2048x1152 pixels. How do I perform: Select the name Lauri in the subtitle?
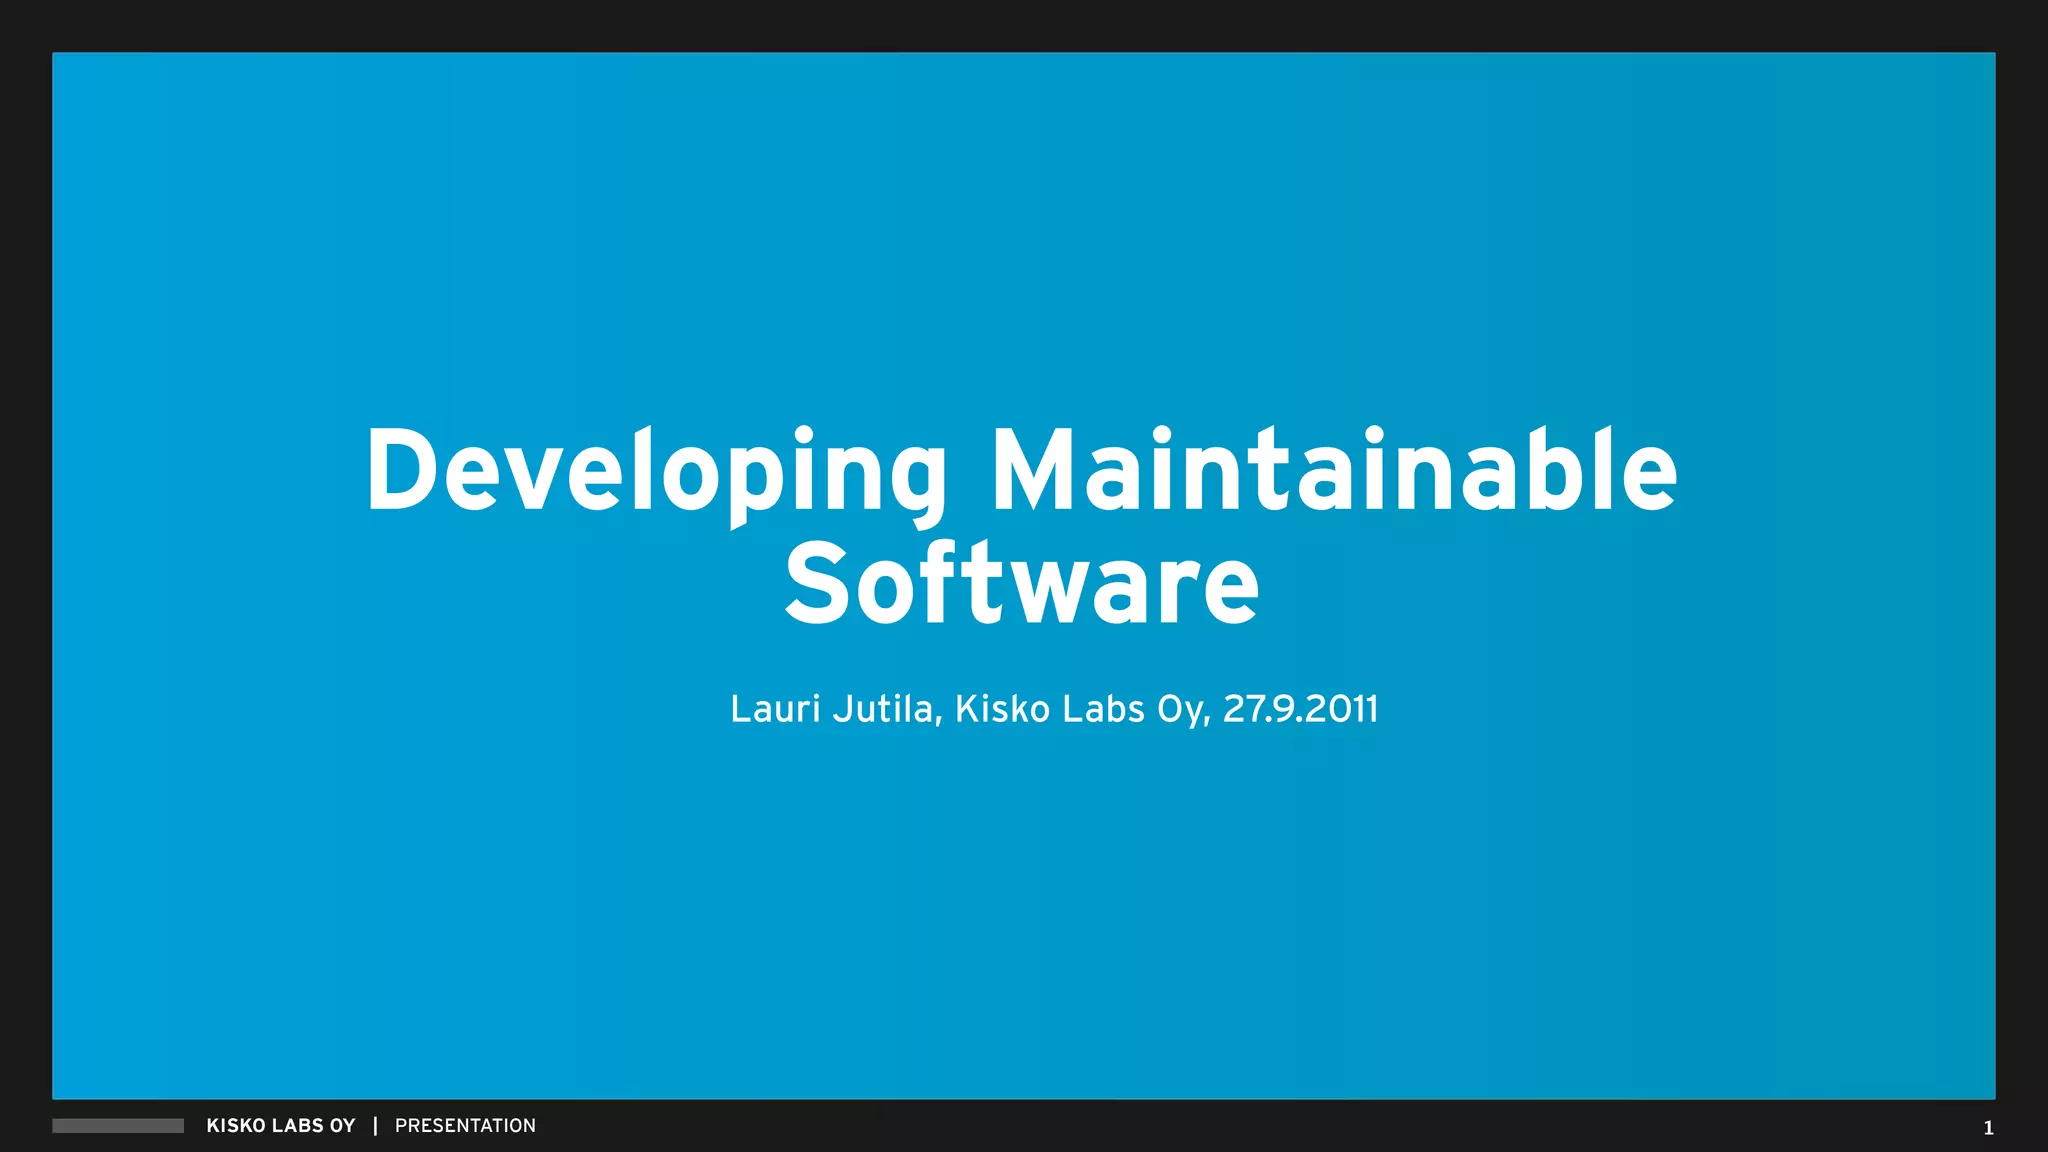click(775, 708)
